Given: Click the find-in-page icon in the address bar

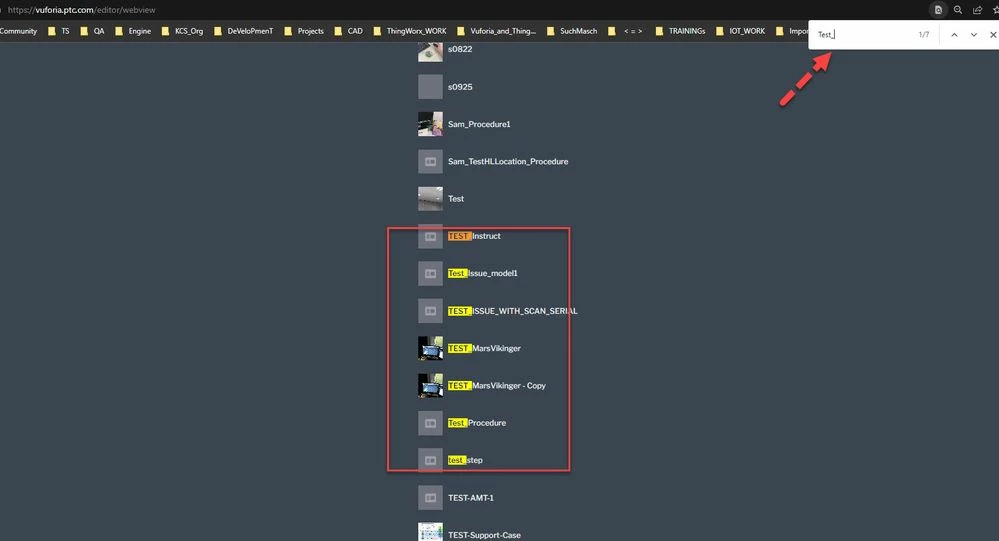Looking at the screenshot, I should pos(938,10).
